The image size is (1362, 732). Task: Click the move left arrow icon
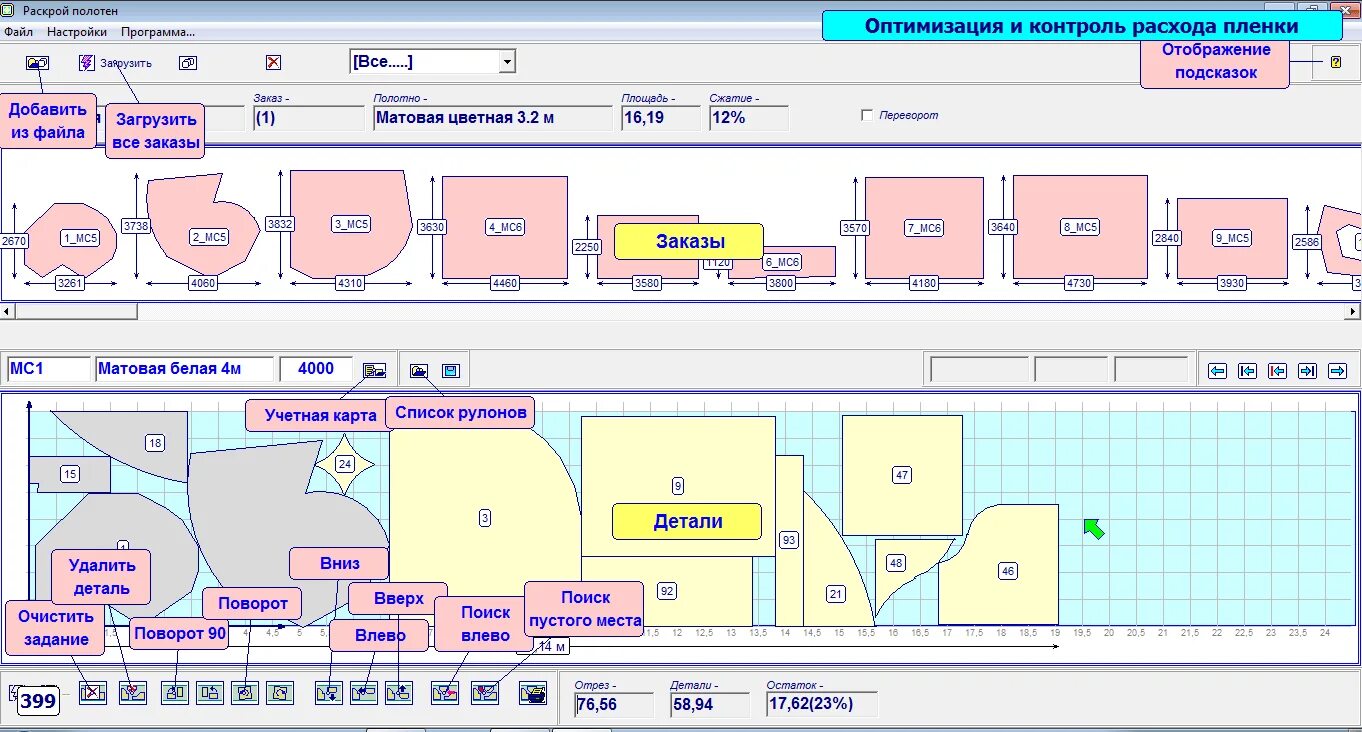(x=364, y=692)
